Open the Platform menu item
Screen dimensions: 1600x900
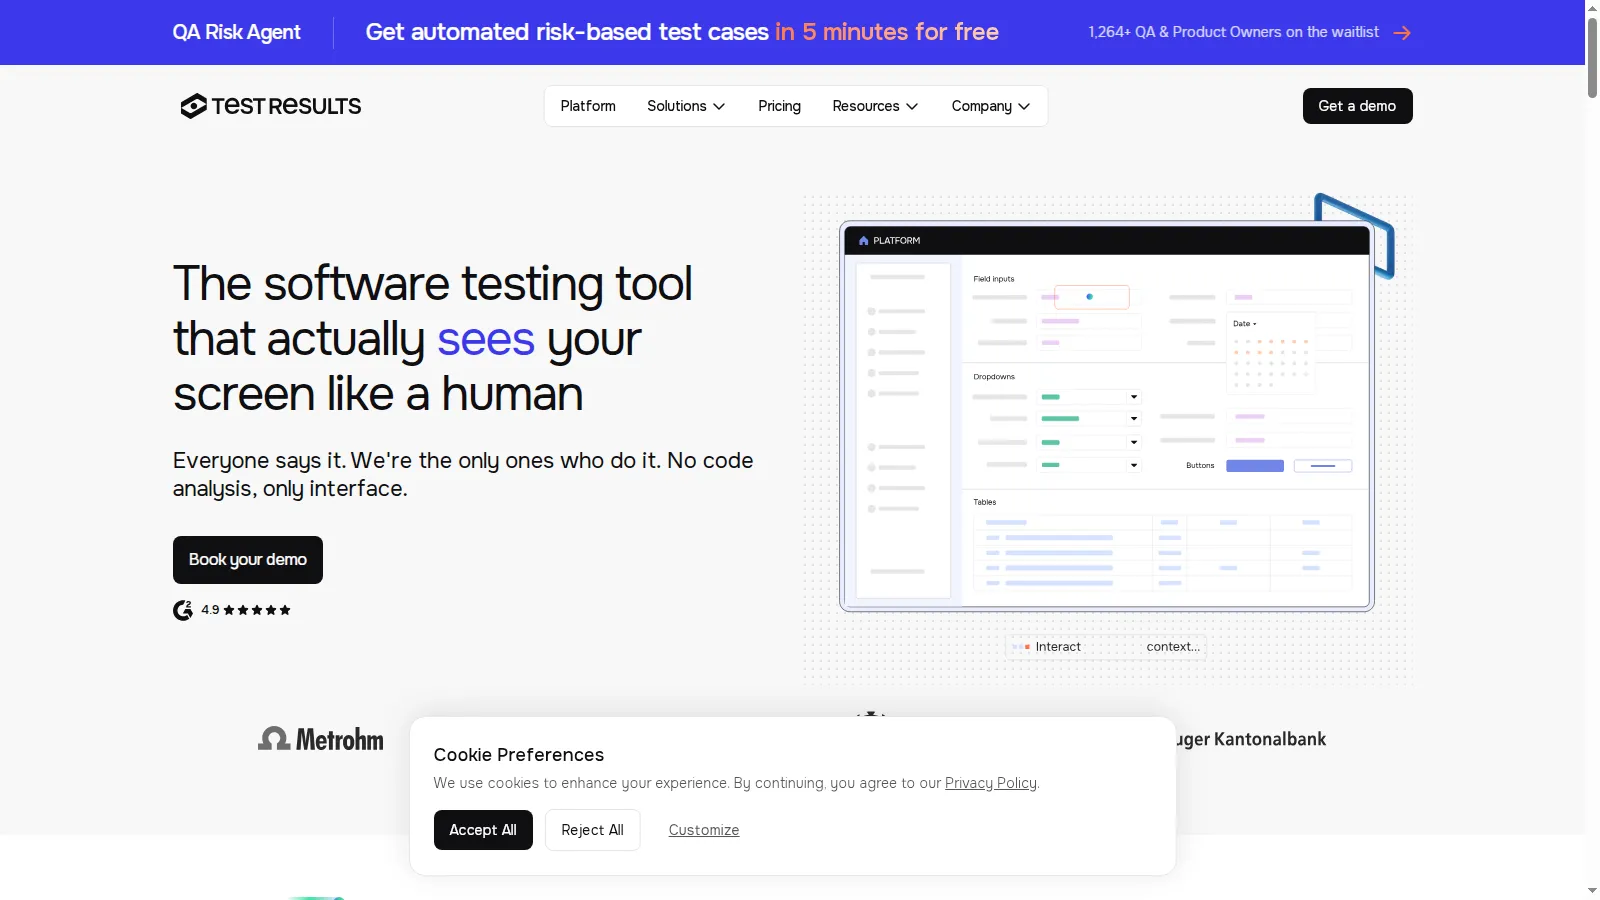[588, 106]
